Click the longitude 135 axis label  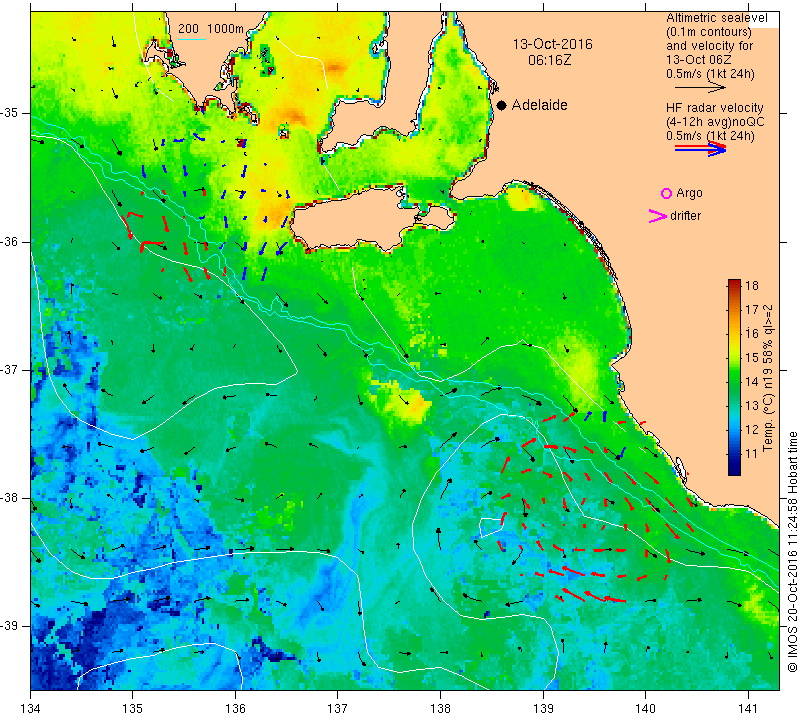click(133, 709)
